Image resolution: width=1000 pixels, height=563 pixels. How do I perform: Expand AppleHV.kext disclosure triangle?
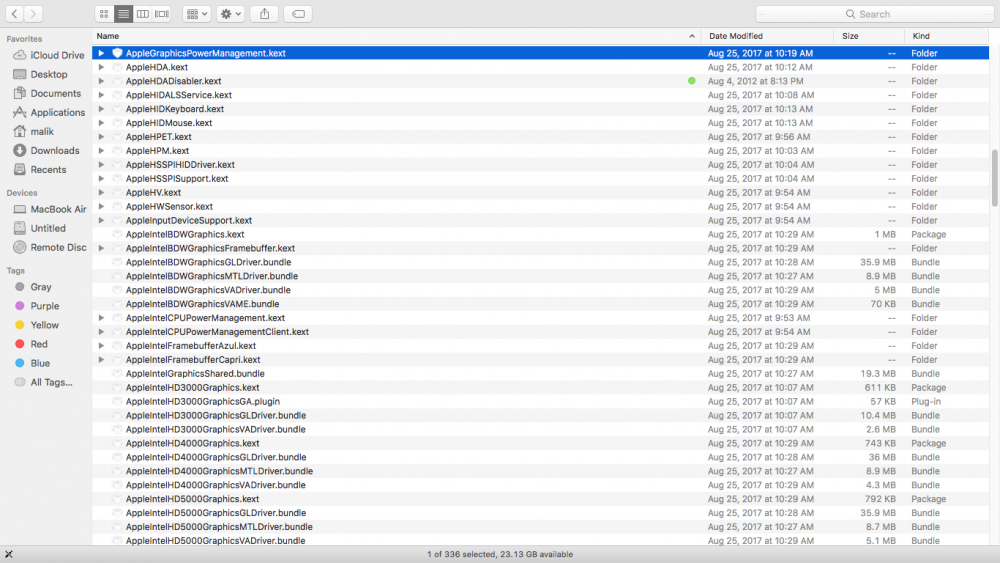pyautogui.click(x=101, y=193)
